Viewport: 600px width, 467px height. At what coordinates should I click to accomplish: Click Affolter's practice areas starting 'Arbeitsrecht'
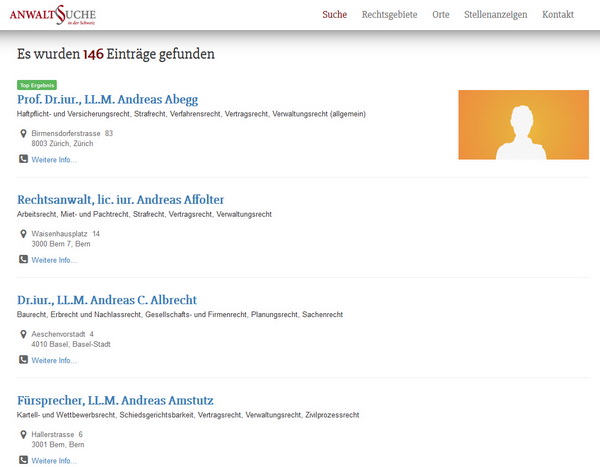pos(144,214)
